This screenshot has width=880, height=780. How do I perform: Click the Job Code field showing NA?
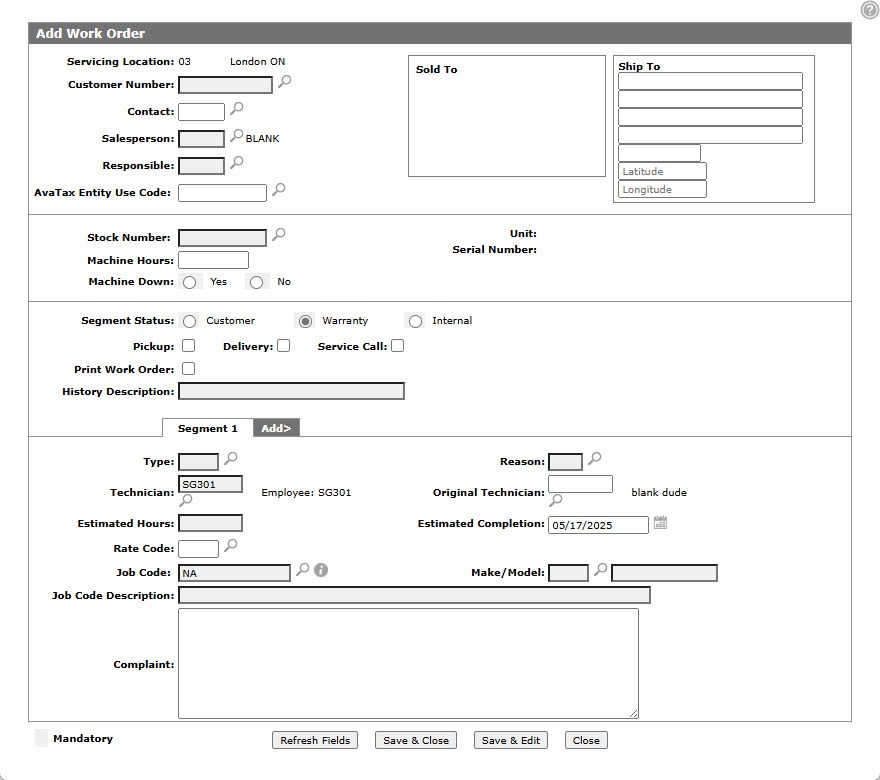coord(235,573)
